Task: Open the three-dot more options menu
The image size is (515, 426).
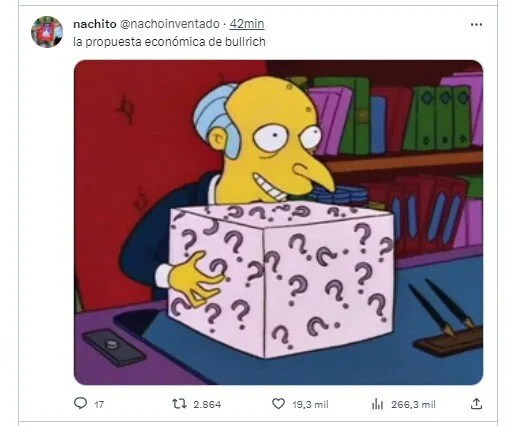Action: point(476,24)
